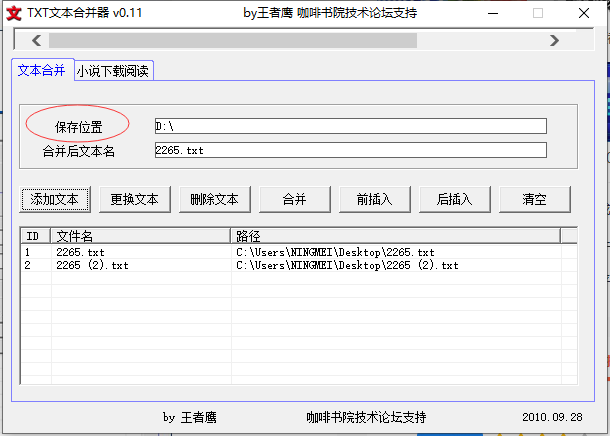Focus the merged file name field 2265.txt
The image size is (610, 436).
351,150
